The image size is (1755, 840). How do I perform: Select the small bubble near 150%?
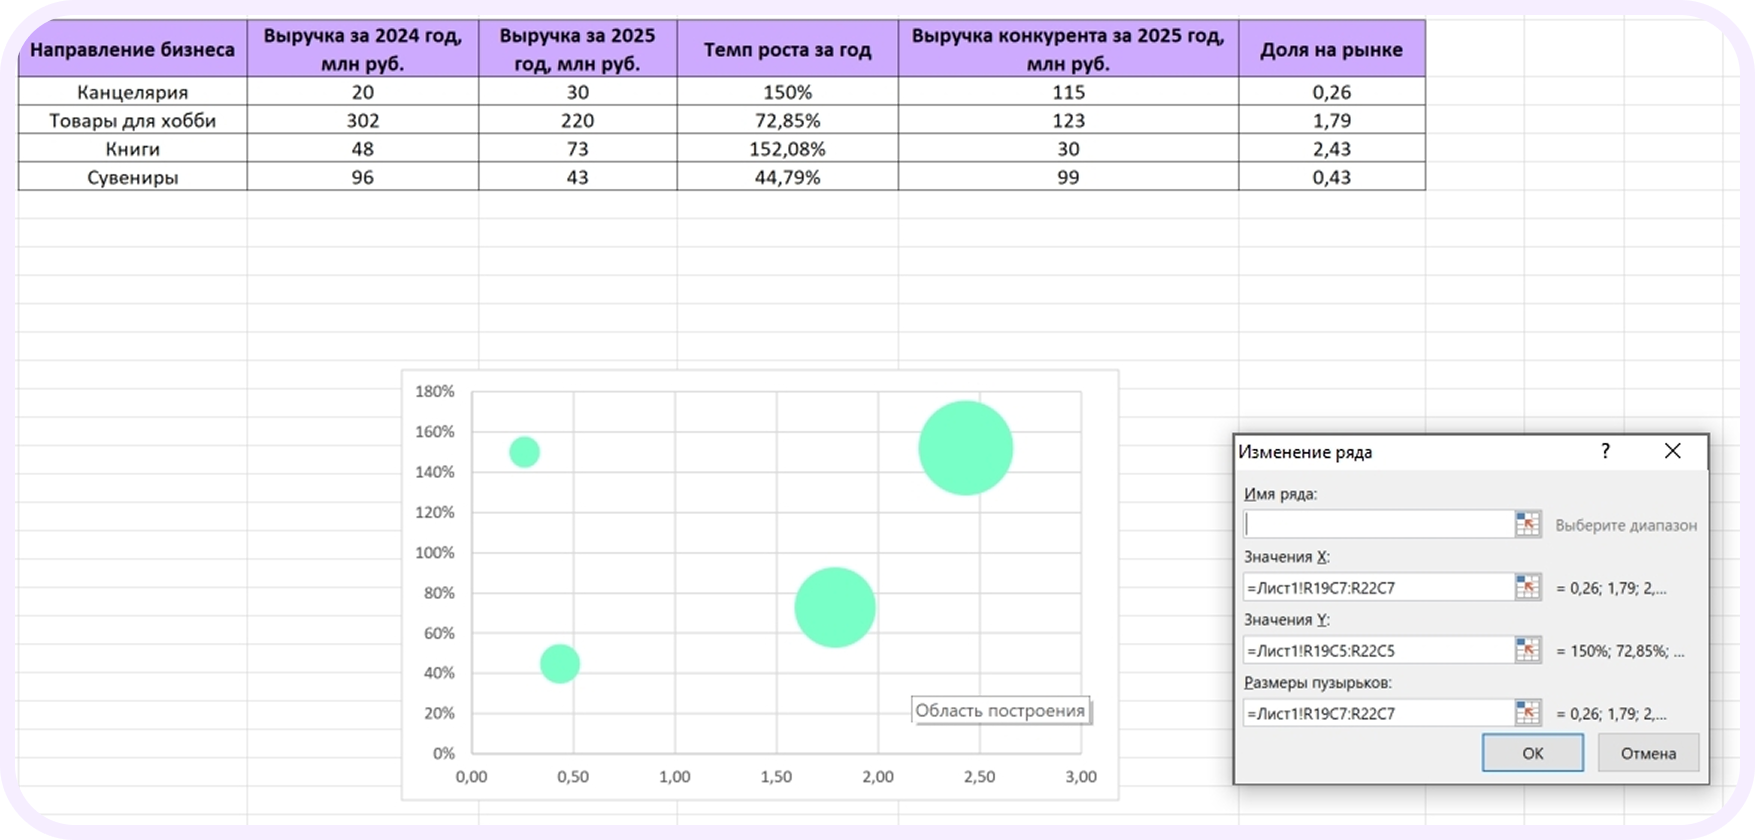524,452
